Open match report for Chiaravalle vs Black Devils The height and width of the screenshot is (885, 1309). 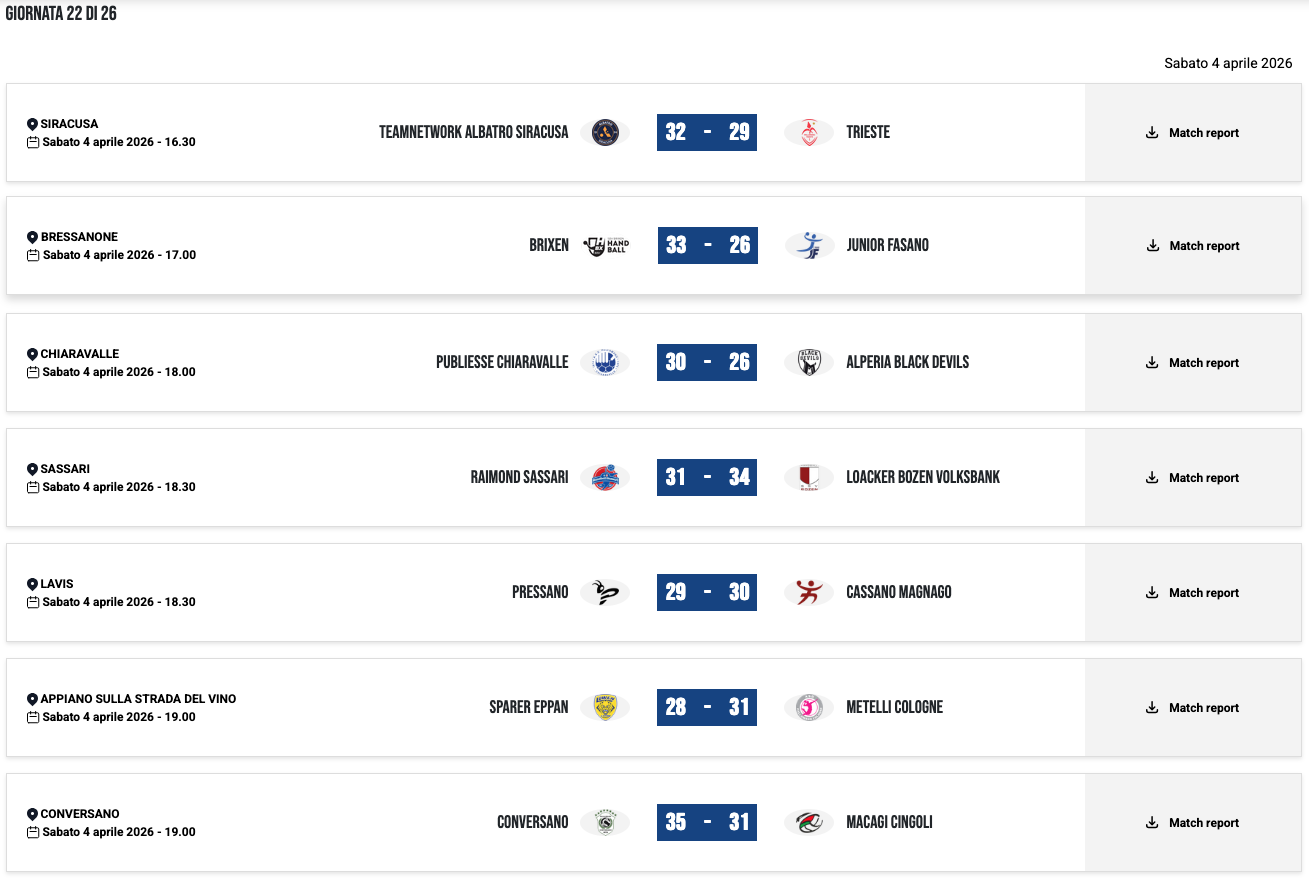[1193, 363]
